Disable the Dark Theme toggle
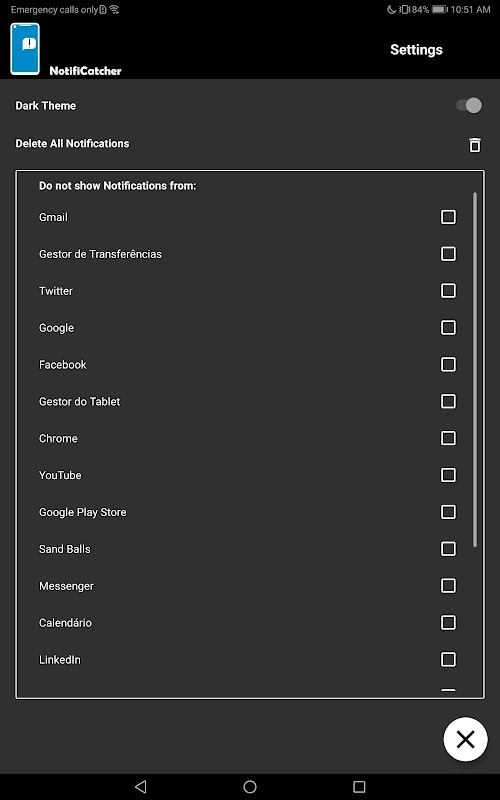The height and width of the screenshot is (800, 500). [x=469, y=106]
